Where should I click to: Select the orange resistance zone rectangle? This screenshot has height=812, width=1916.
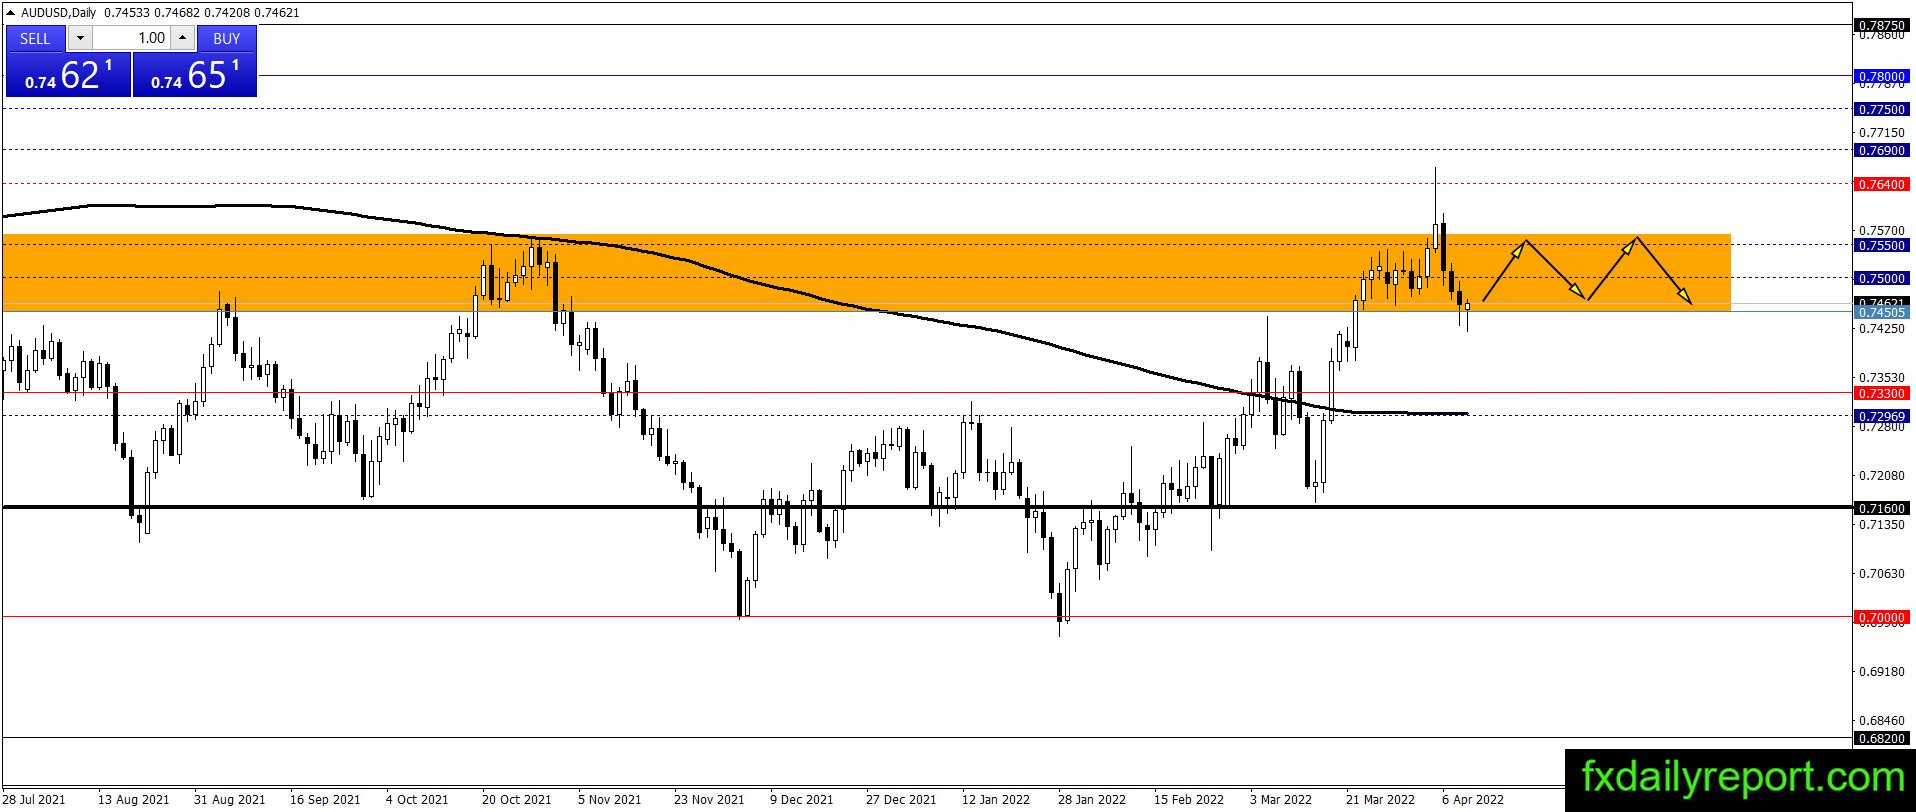pos(866,273)
